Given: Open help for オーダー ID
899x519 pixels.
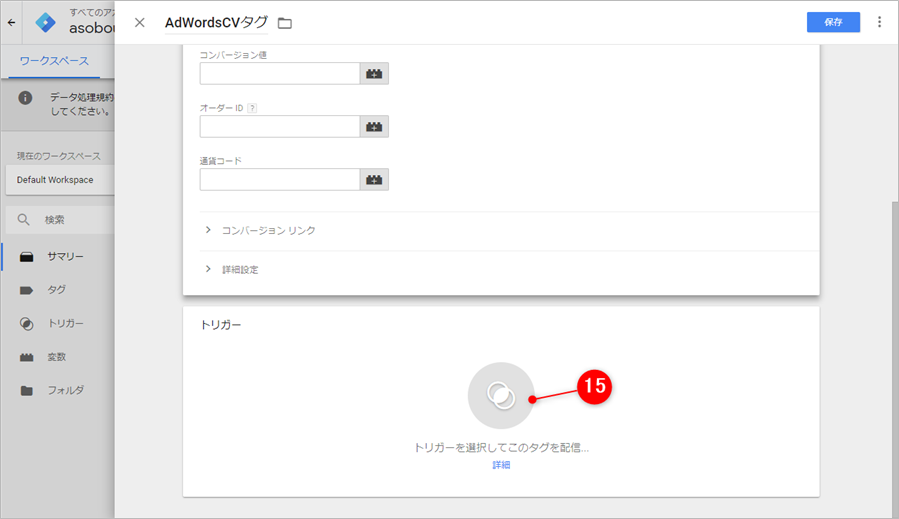Looking at the screenshot, I should (x=252, y=108).
